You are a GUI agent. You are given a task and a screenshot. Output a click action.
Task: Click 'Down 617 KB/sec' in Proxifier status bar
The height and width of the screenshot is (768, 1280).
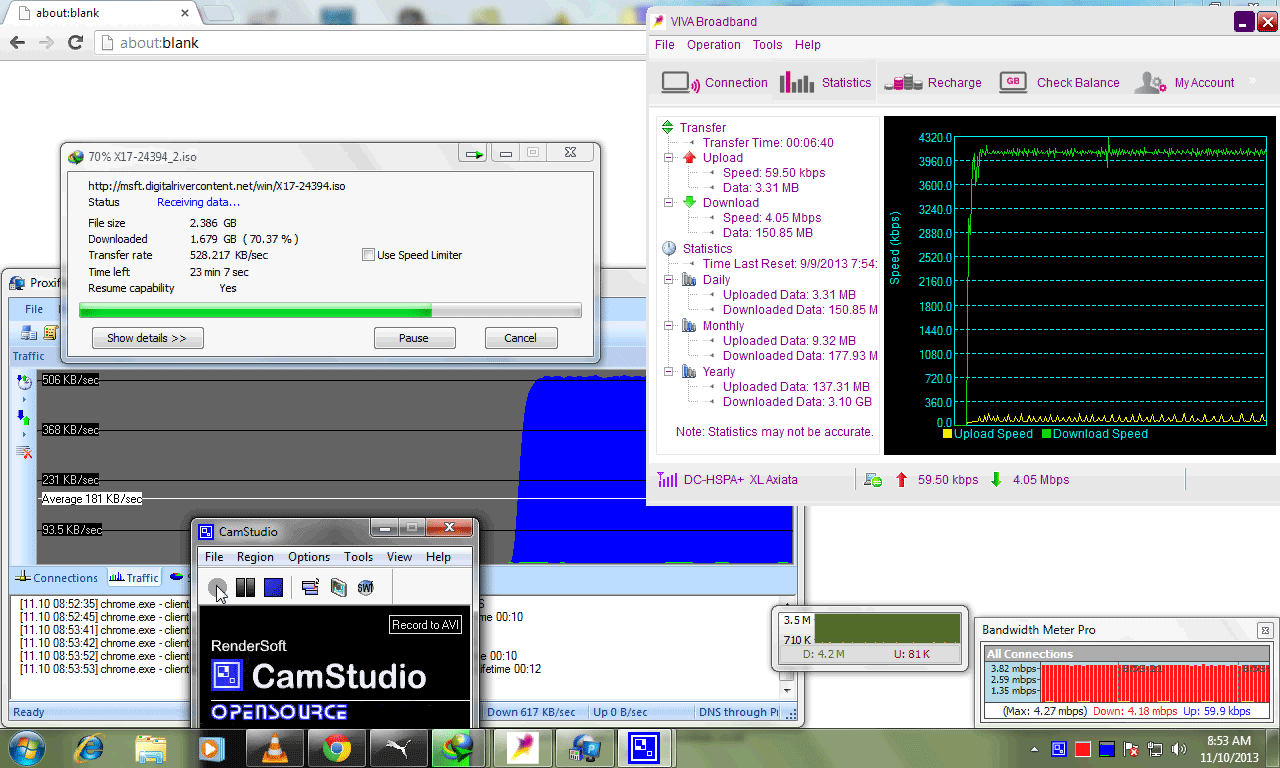point(531,712)
